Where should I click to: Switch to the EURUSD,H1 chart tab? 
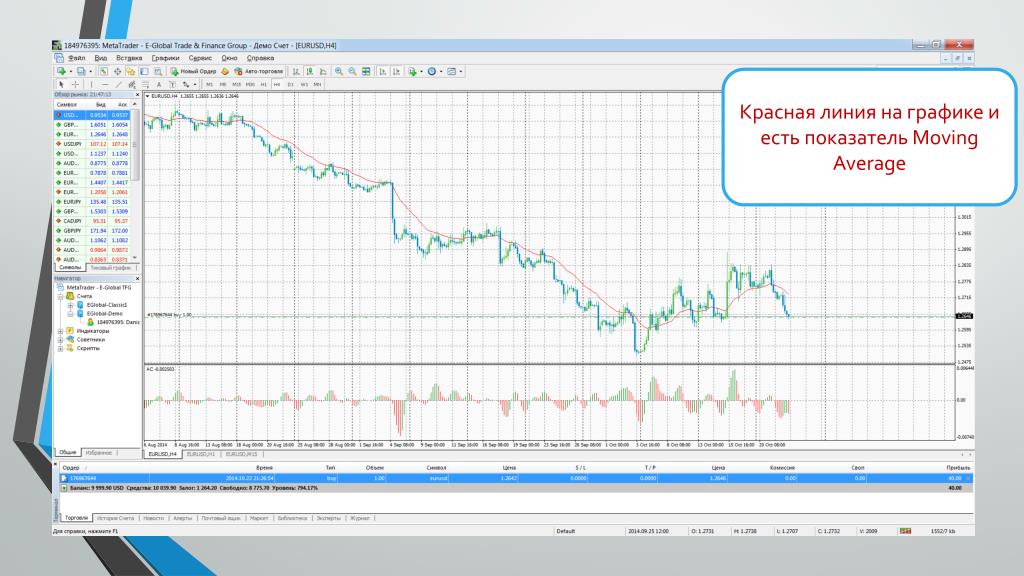click(201, 454)
